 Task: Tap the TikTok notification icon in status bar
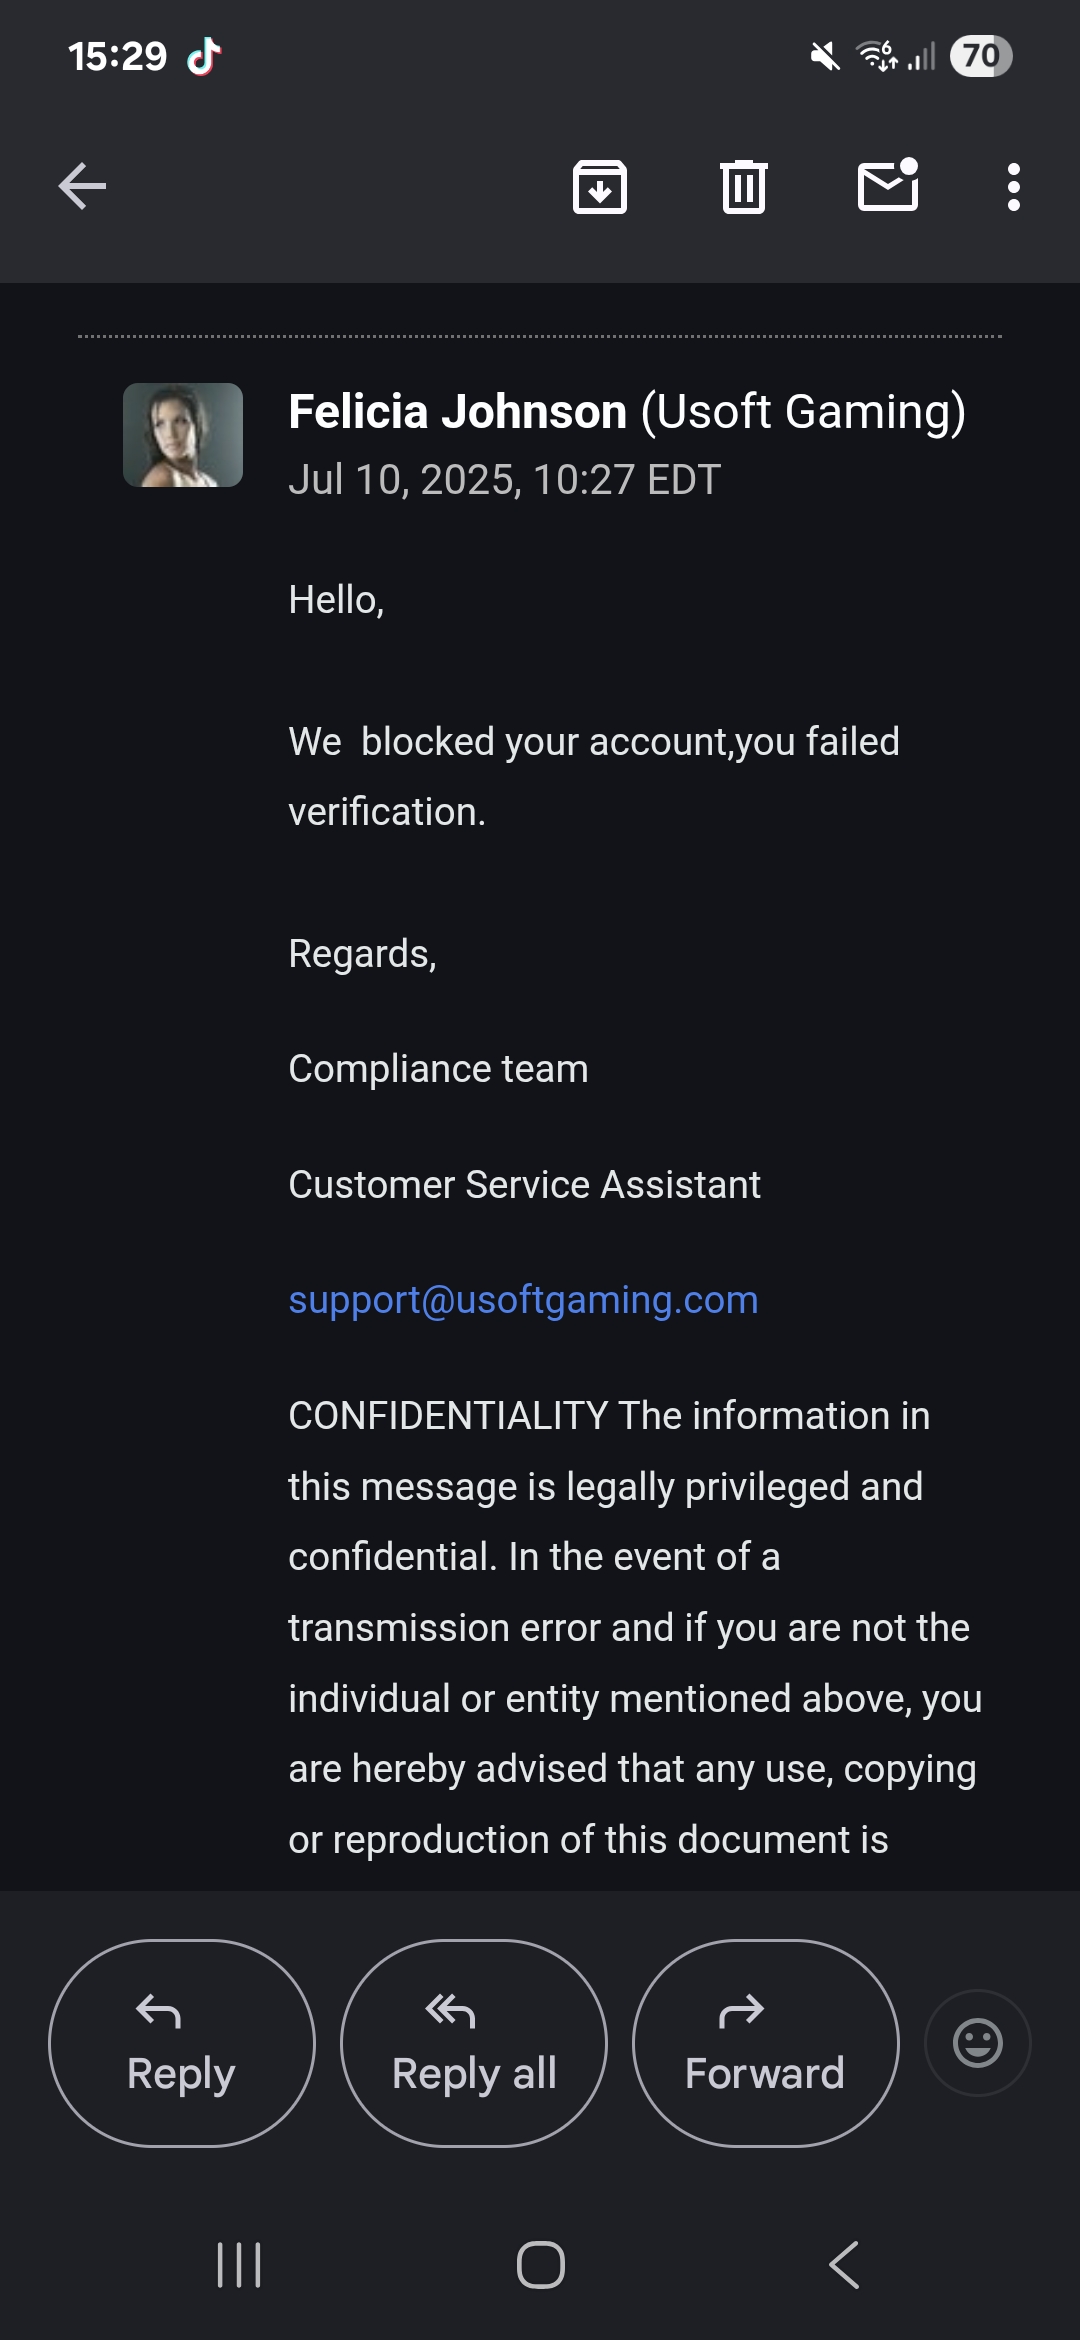[x=204, y=56]
